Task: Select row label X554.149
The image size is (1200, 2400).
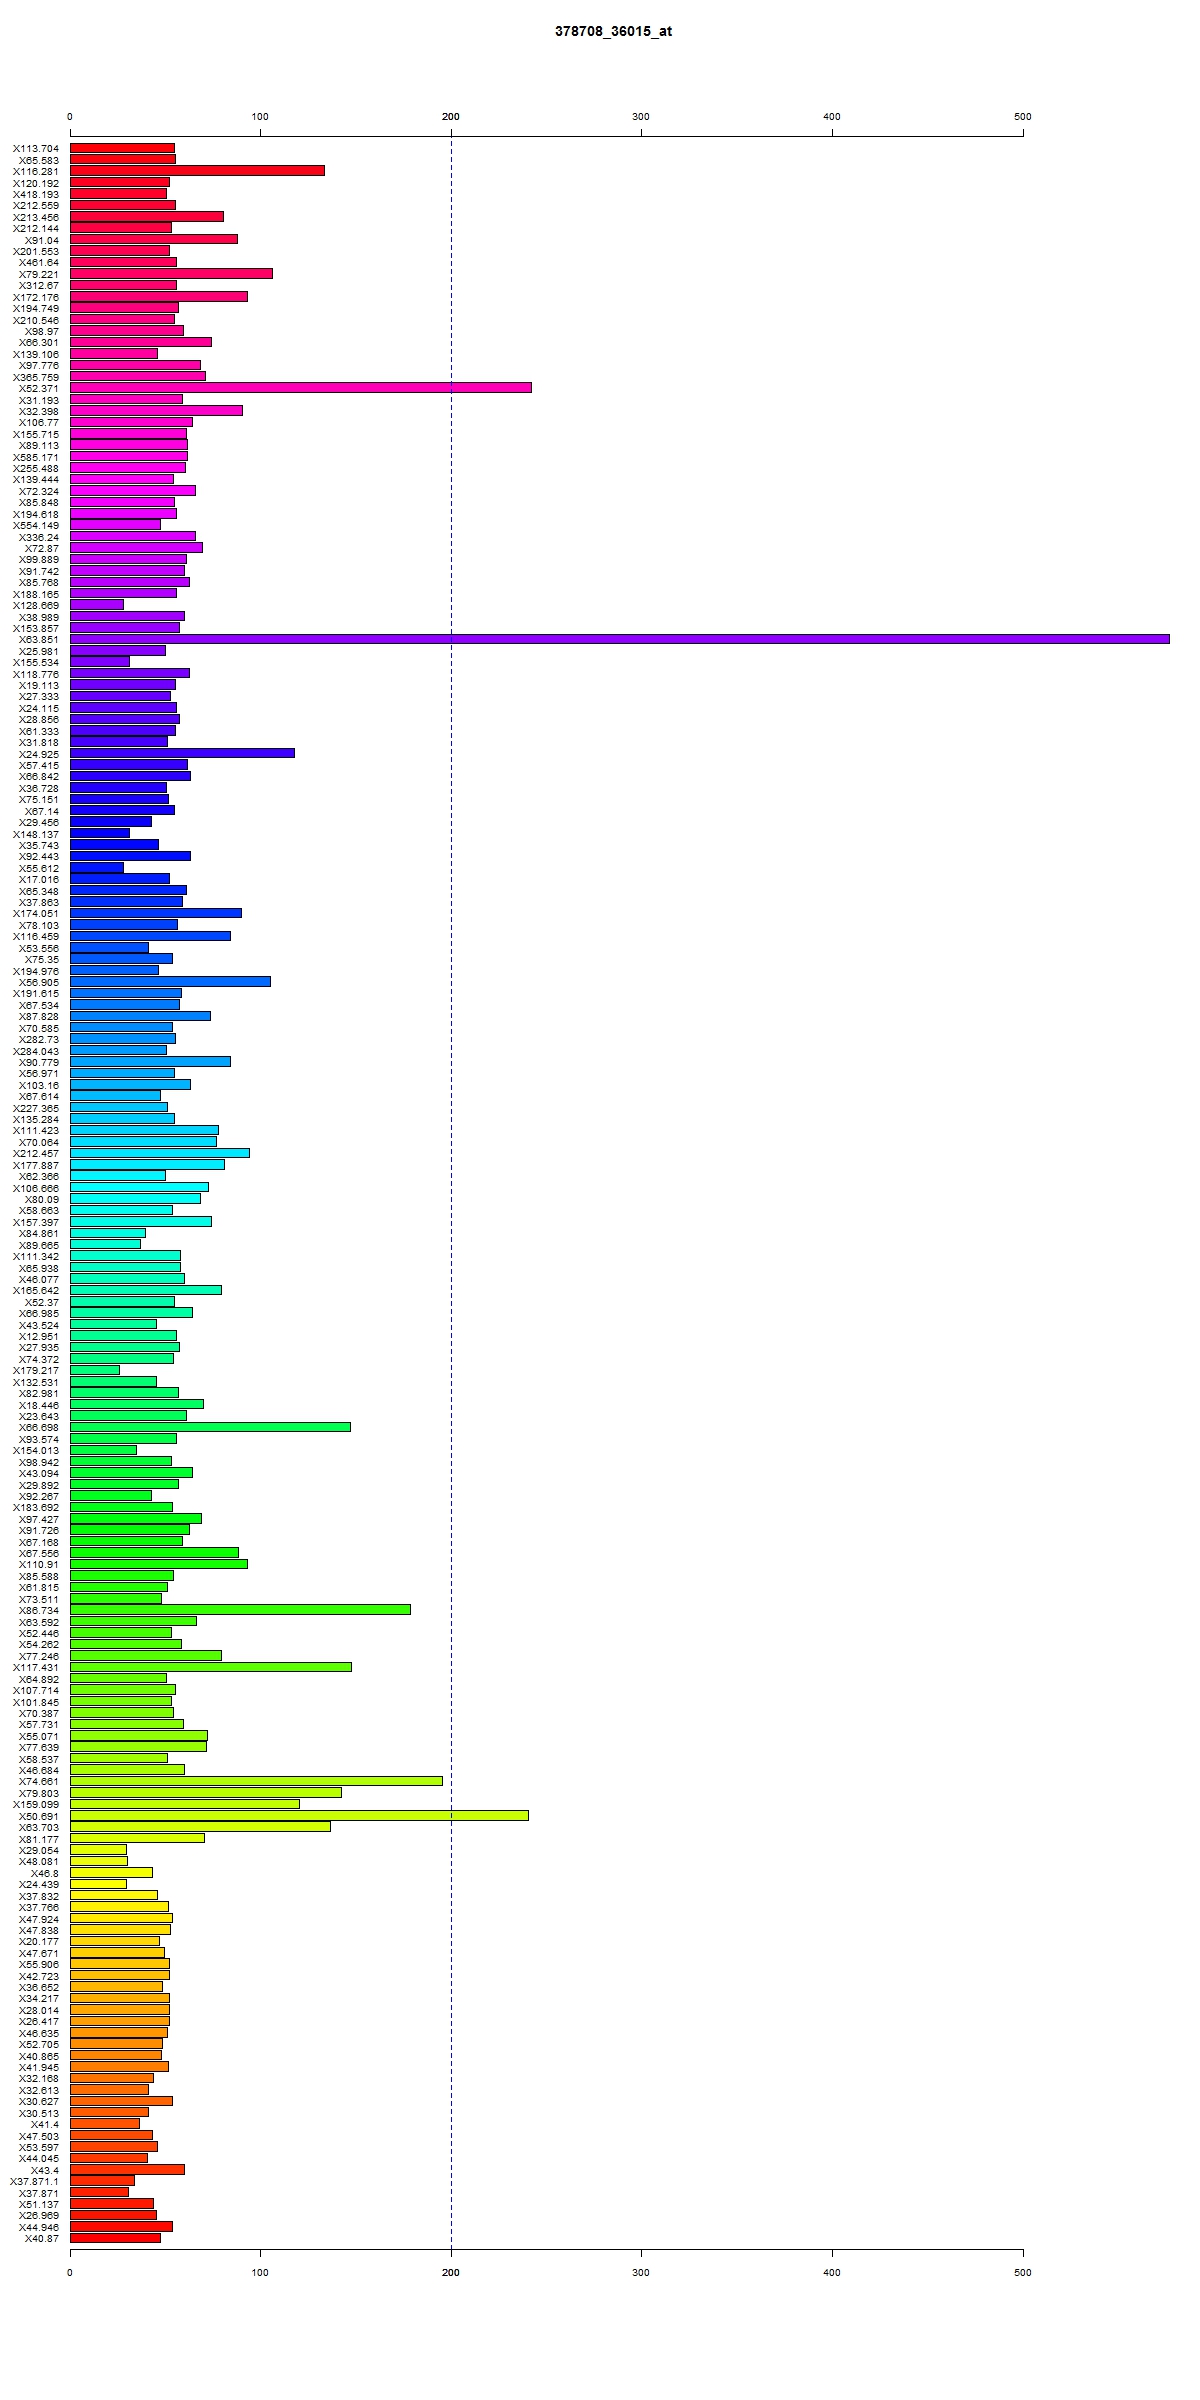Action: pyautogui.click(x=36, y=525)
